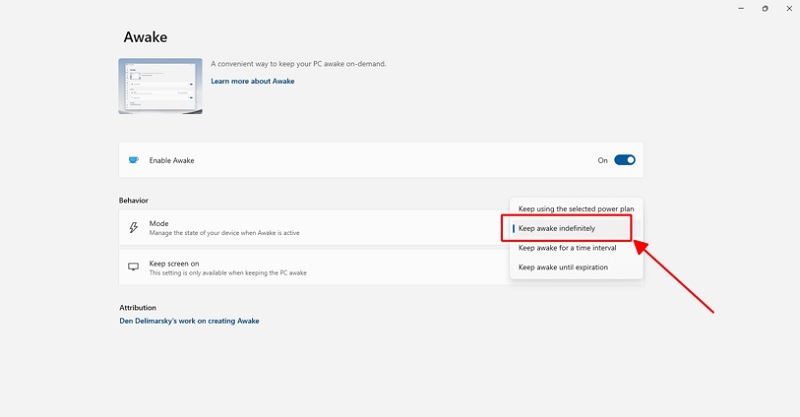
Task: Click the 'Behavior' section heading
Action: point(135,200)
